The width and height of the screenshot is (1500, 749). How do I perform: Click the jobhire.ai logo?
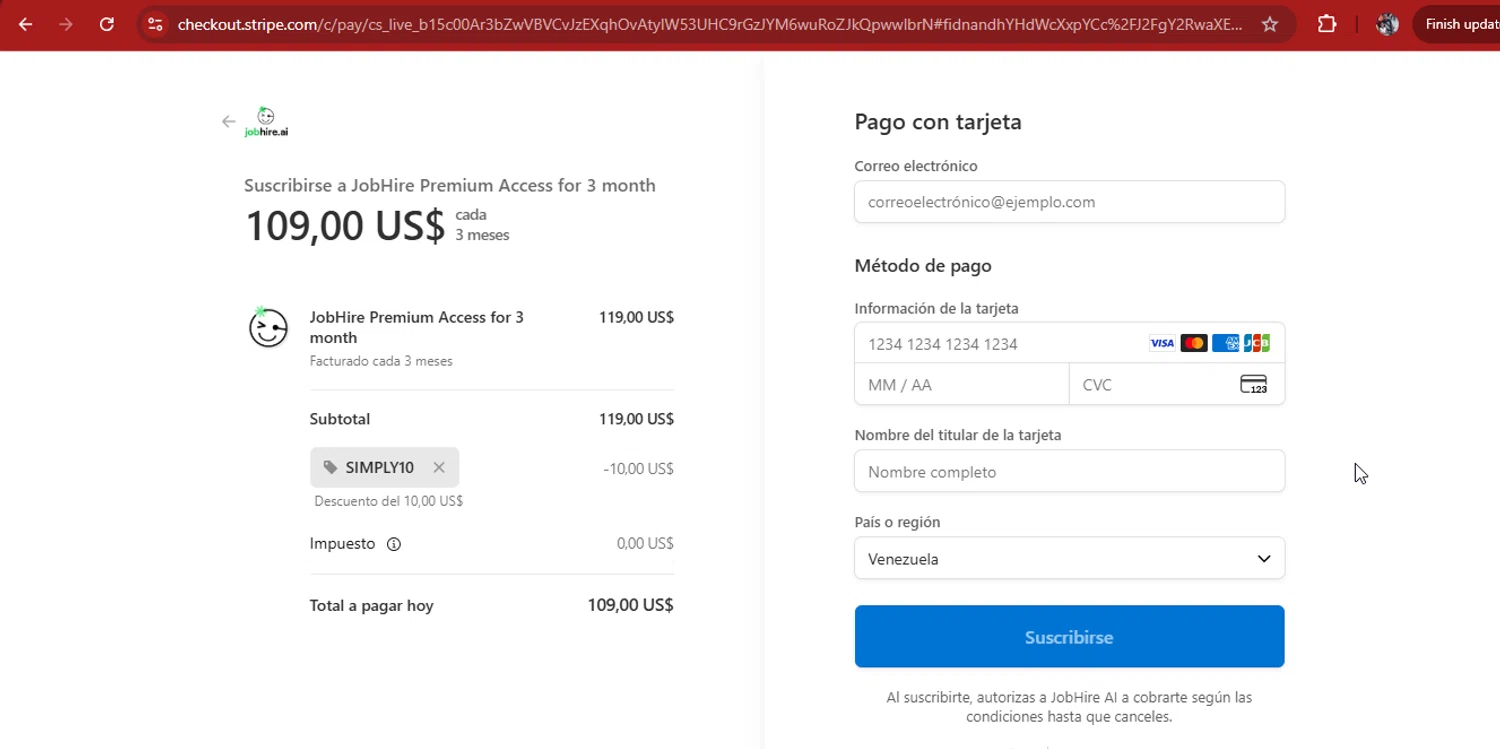(266, 122)
